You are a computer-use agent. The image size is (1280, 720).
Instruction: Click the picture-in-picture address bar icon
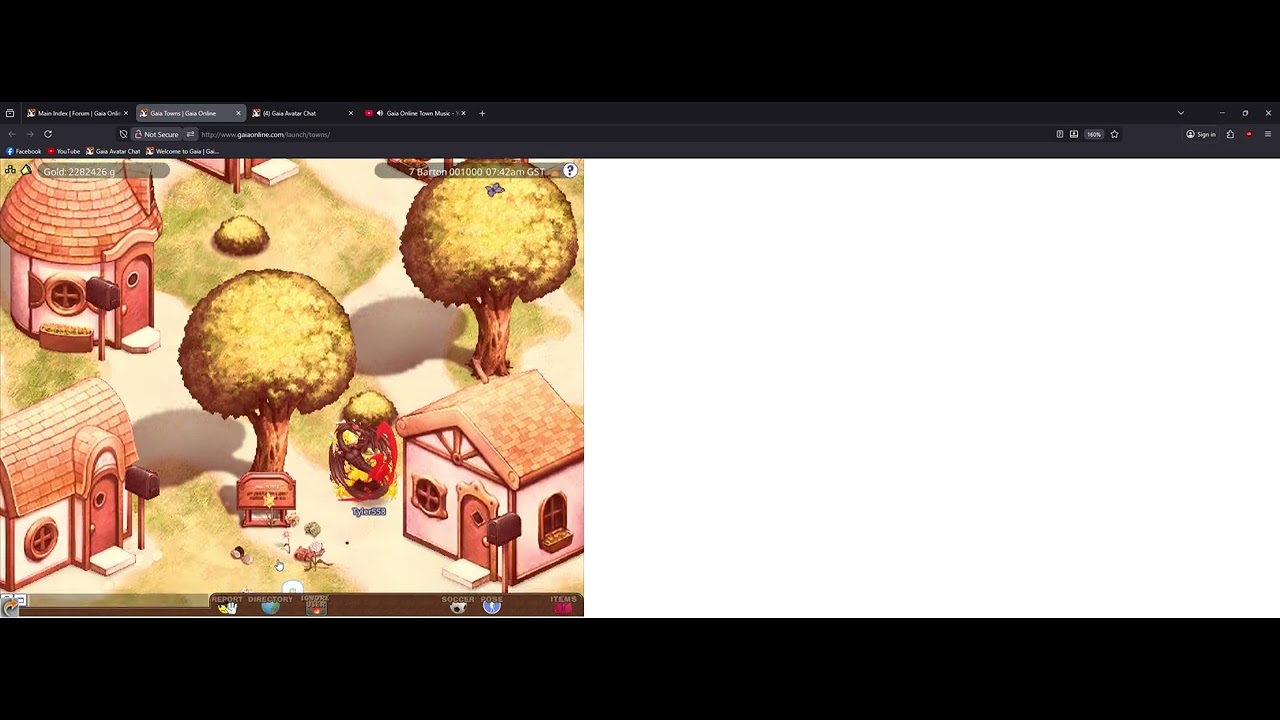coord(1074,134)
